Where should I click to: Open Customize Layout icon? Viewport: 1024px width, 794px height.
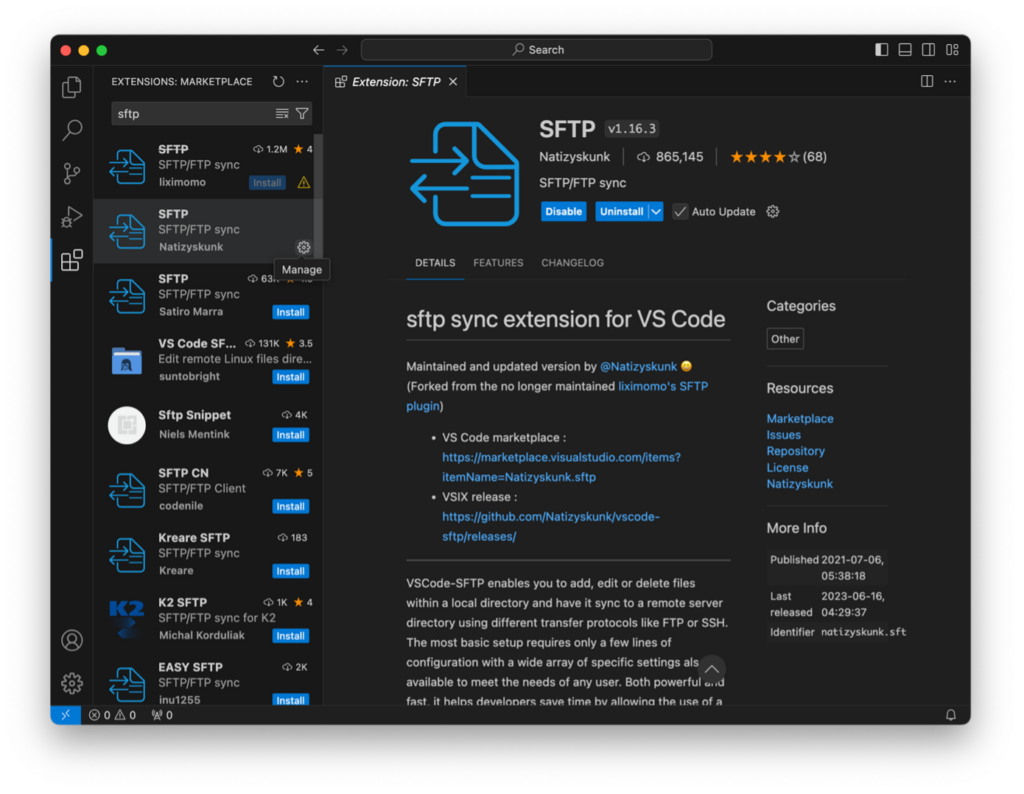952,50
